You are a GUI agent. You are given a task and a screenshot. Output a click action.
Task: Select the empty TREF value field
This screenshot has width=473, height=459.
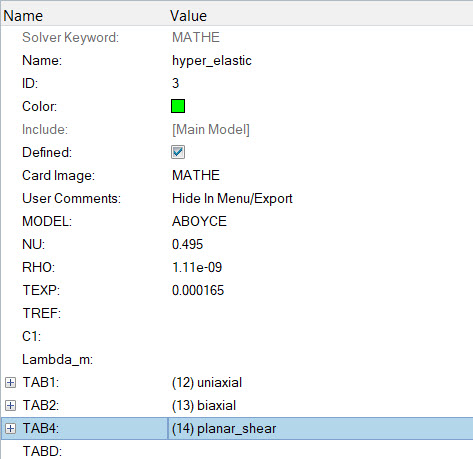click(x=320, y=313)
